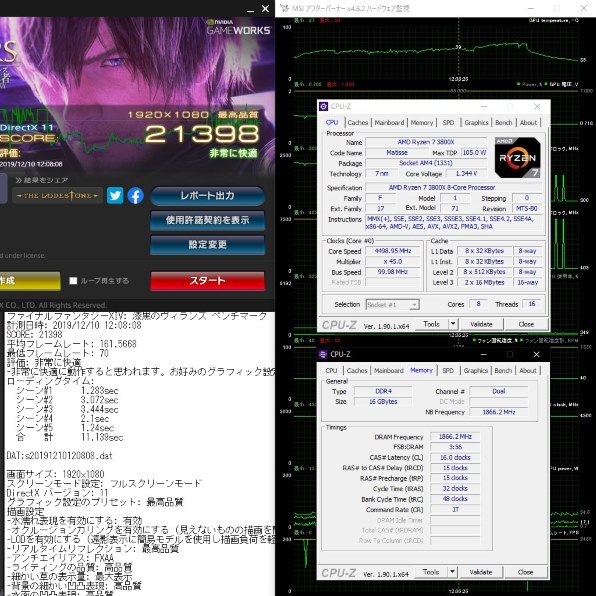Click the MSI Afterburner title bar icon

click(284, 8)
